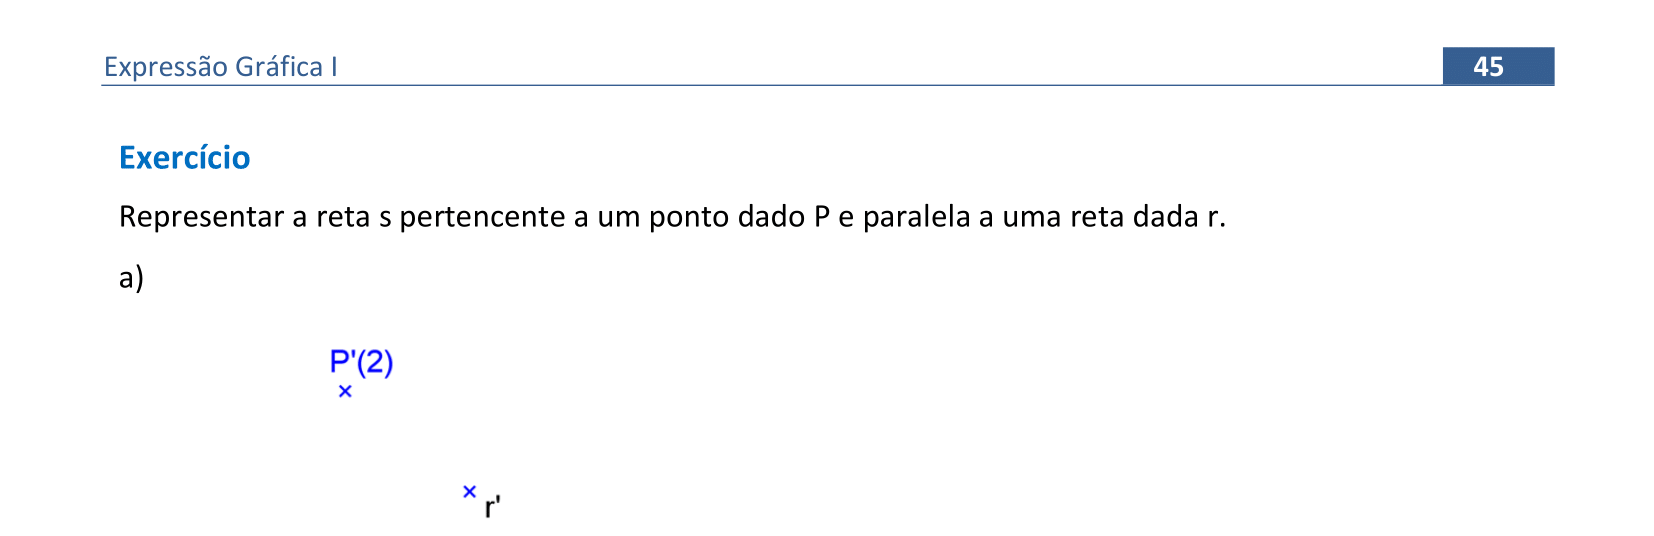Image resolution: width=1654 pixels, height=536 pixels.
Task: Click the word "paralela" in the sentence
Action: [x=916, y=217]
